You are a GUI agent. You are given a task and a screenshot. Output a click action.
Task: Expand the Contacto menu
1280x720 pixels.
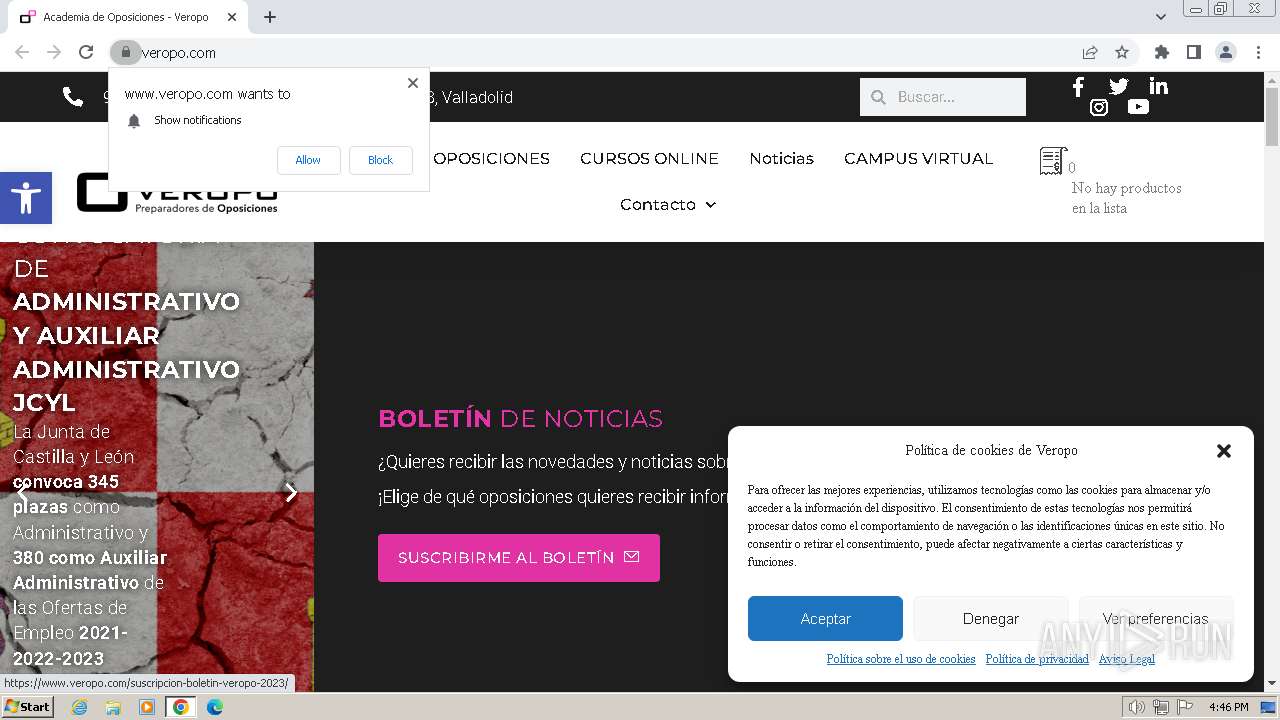point(667,204)
